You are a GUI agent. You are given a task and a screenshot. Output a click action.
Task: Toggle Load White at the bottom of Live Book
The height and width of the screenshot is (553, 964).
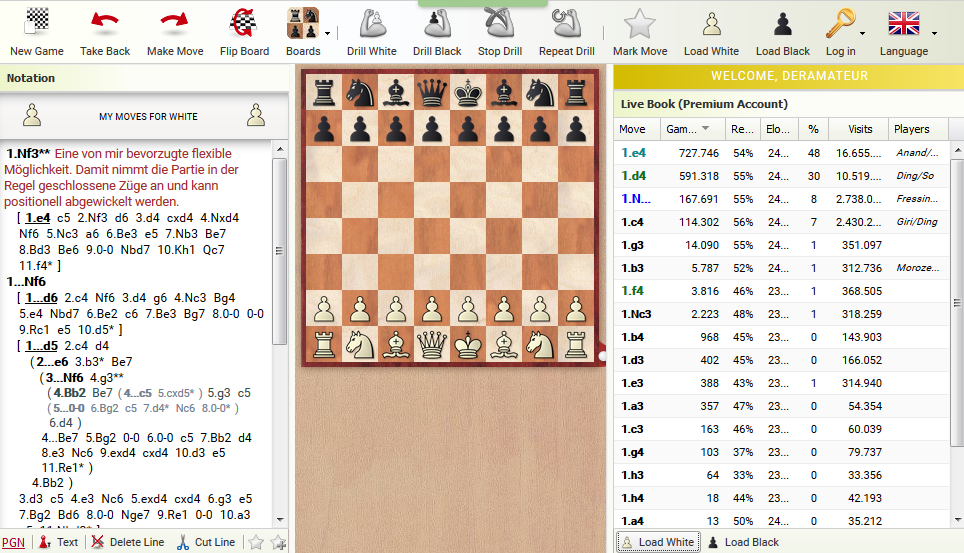click(x=657, y=542)
